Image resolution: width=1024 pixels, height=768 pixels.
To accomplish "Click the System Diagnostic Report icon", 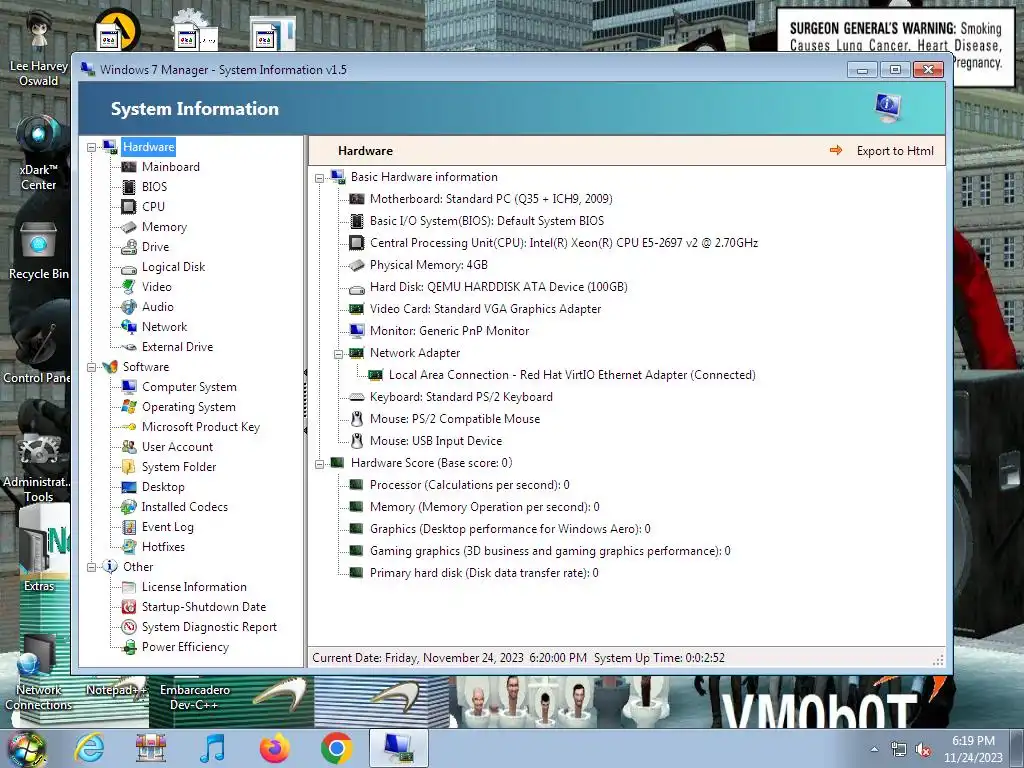I will point(129,627).
